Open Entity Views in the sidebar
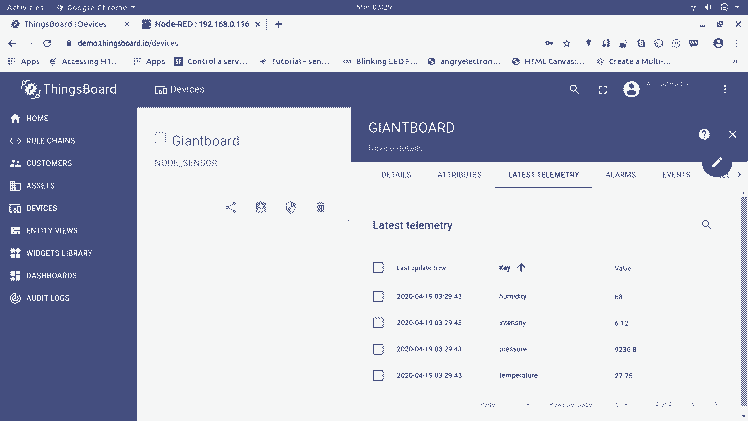This screenshot has width=748, height=421. (43, 230)
